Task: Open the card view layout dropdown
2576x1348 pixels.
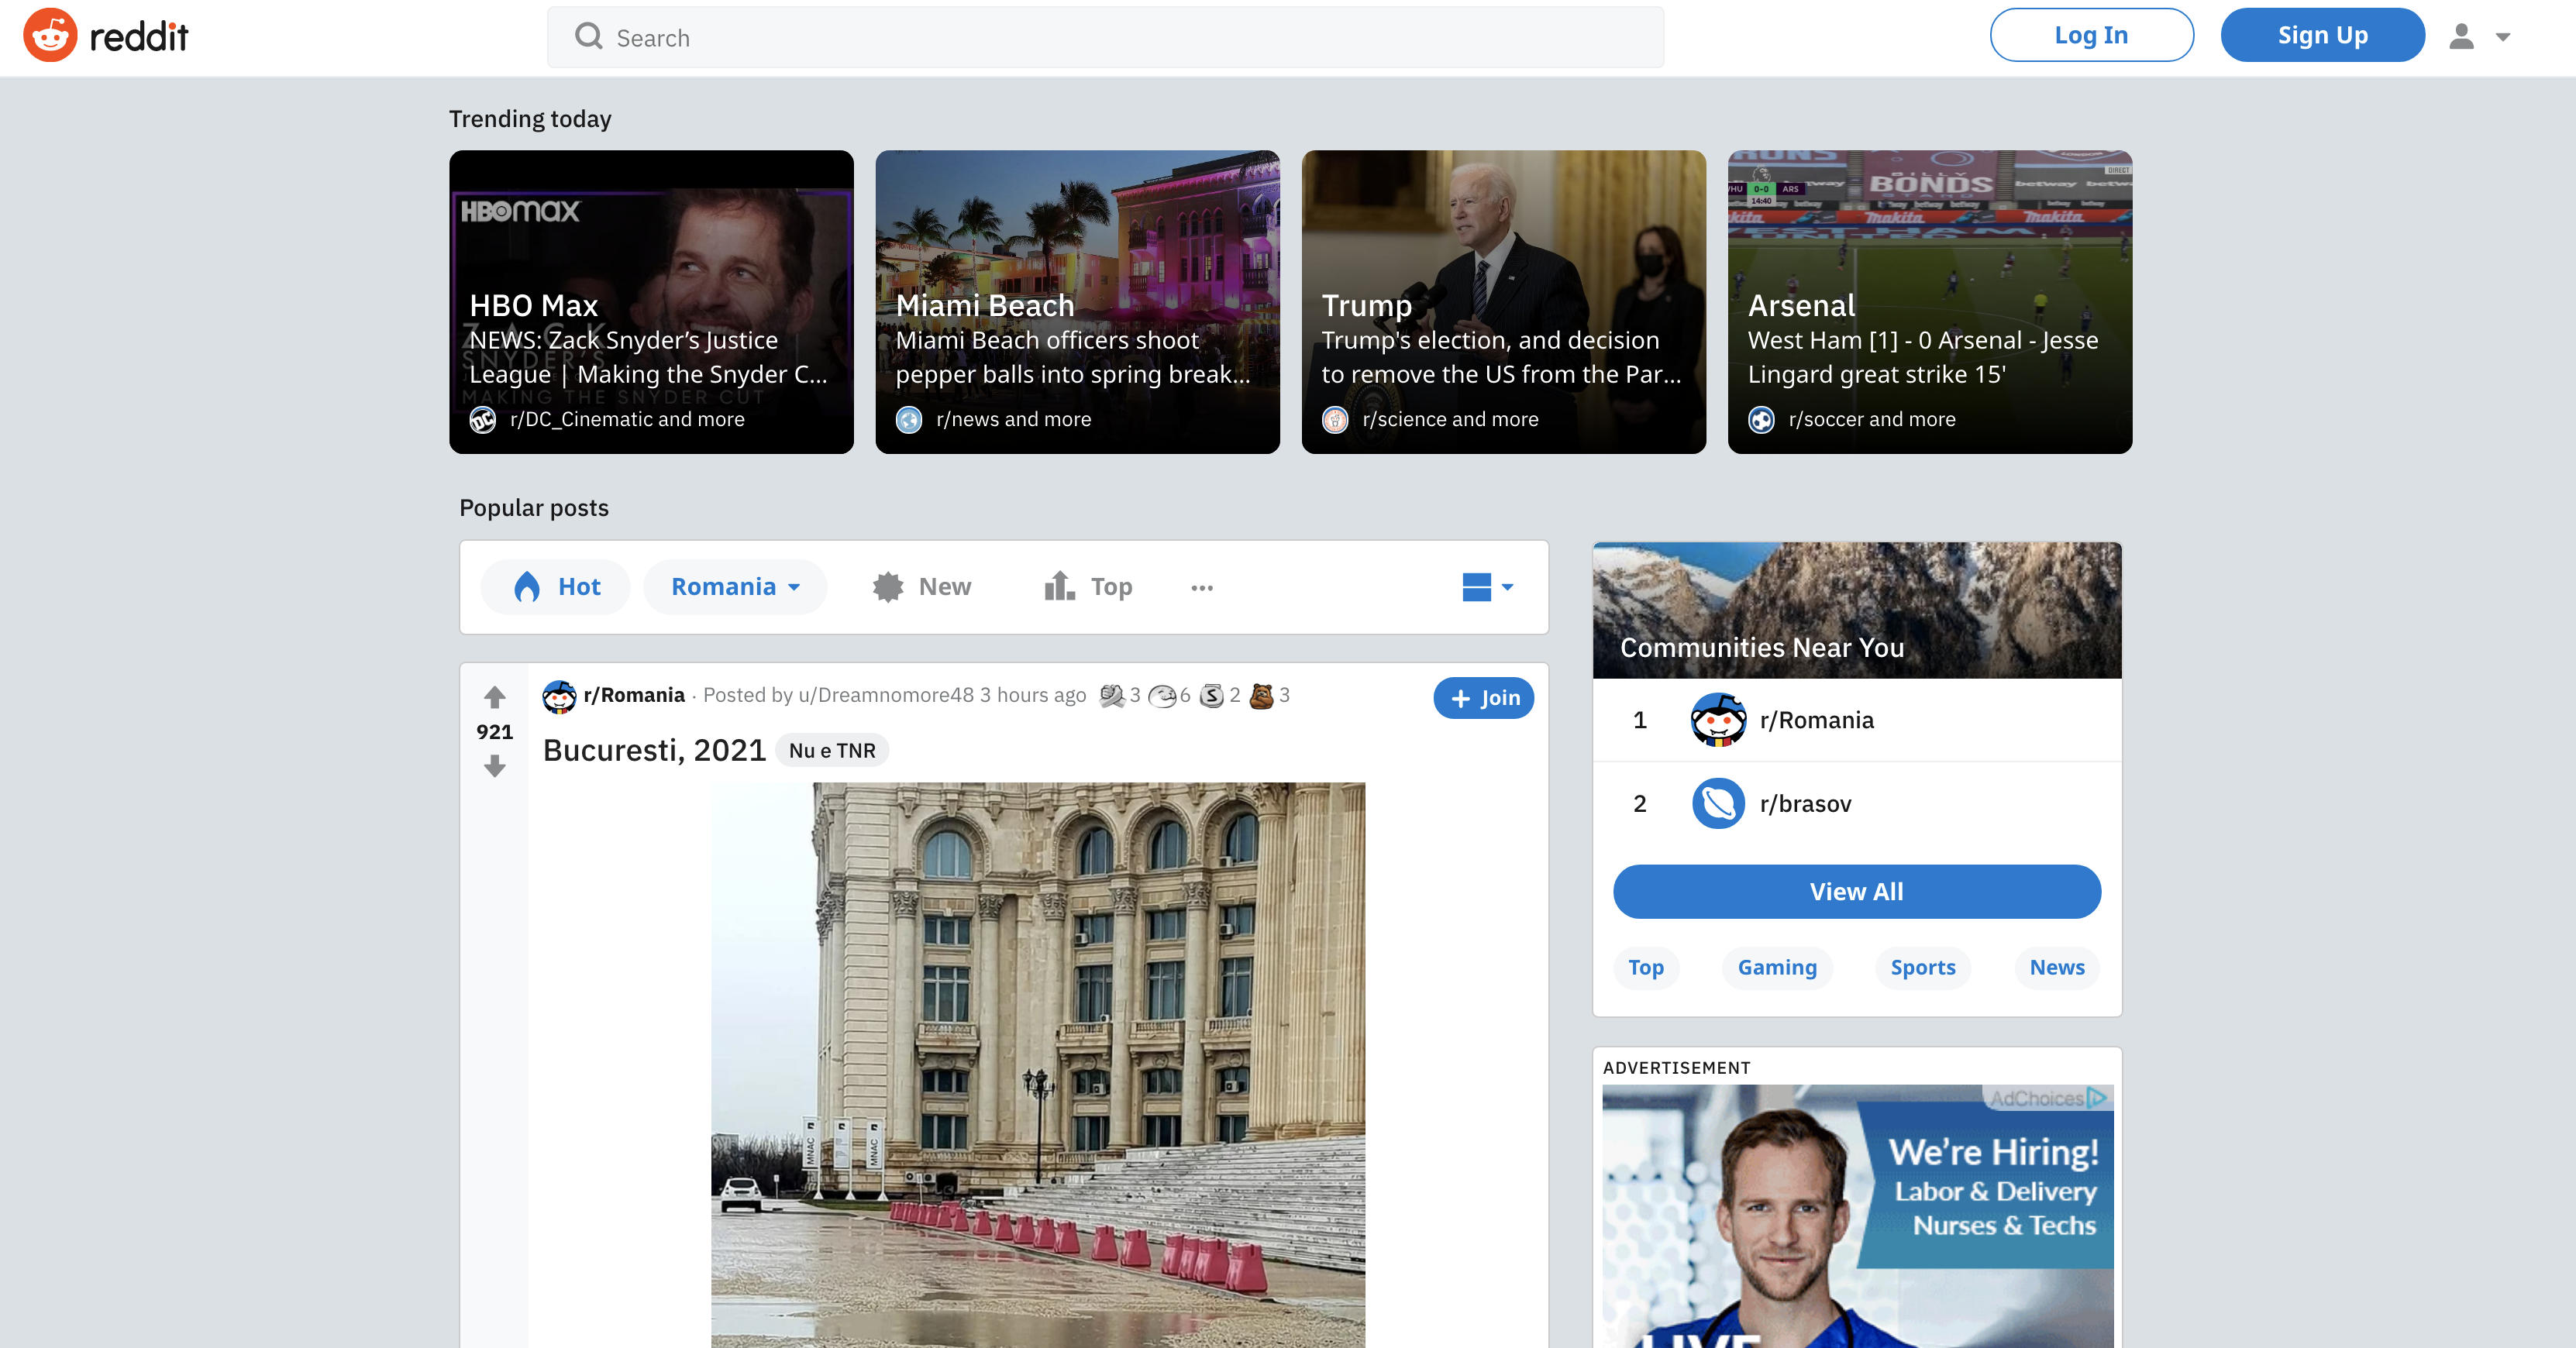Action: pyautogui.click(x=1487, y=587)
